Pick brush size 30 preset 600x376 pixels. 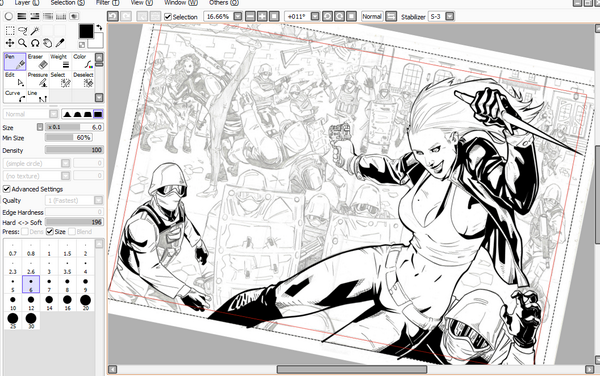[31, 321]
